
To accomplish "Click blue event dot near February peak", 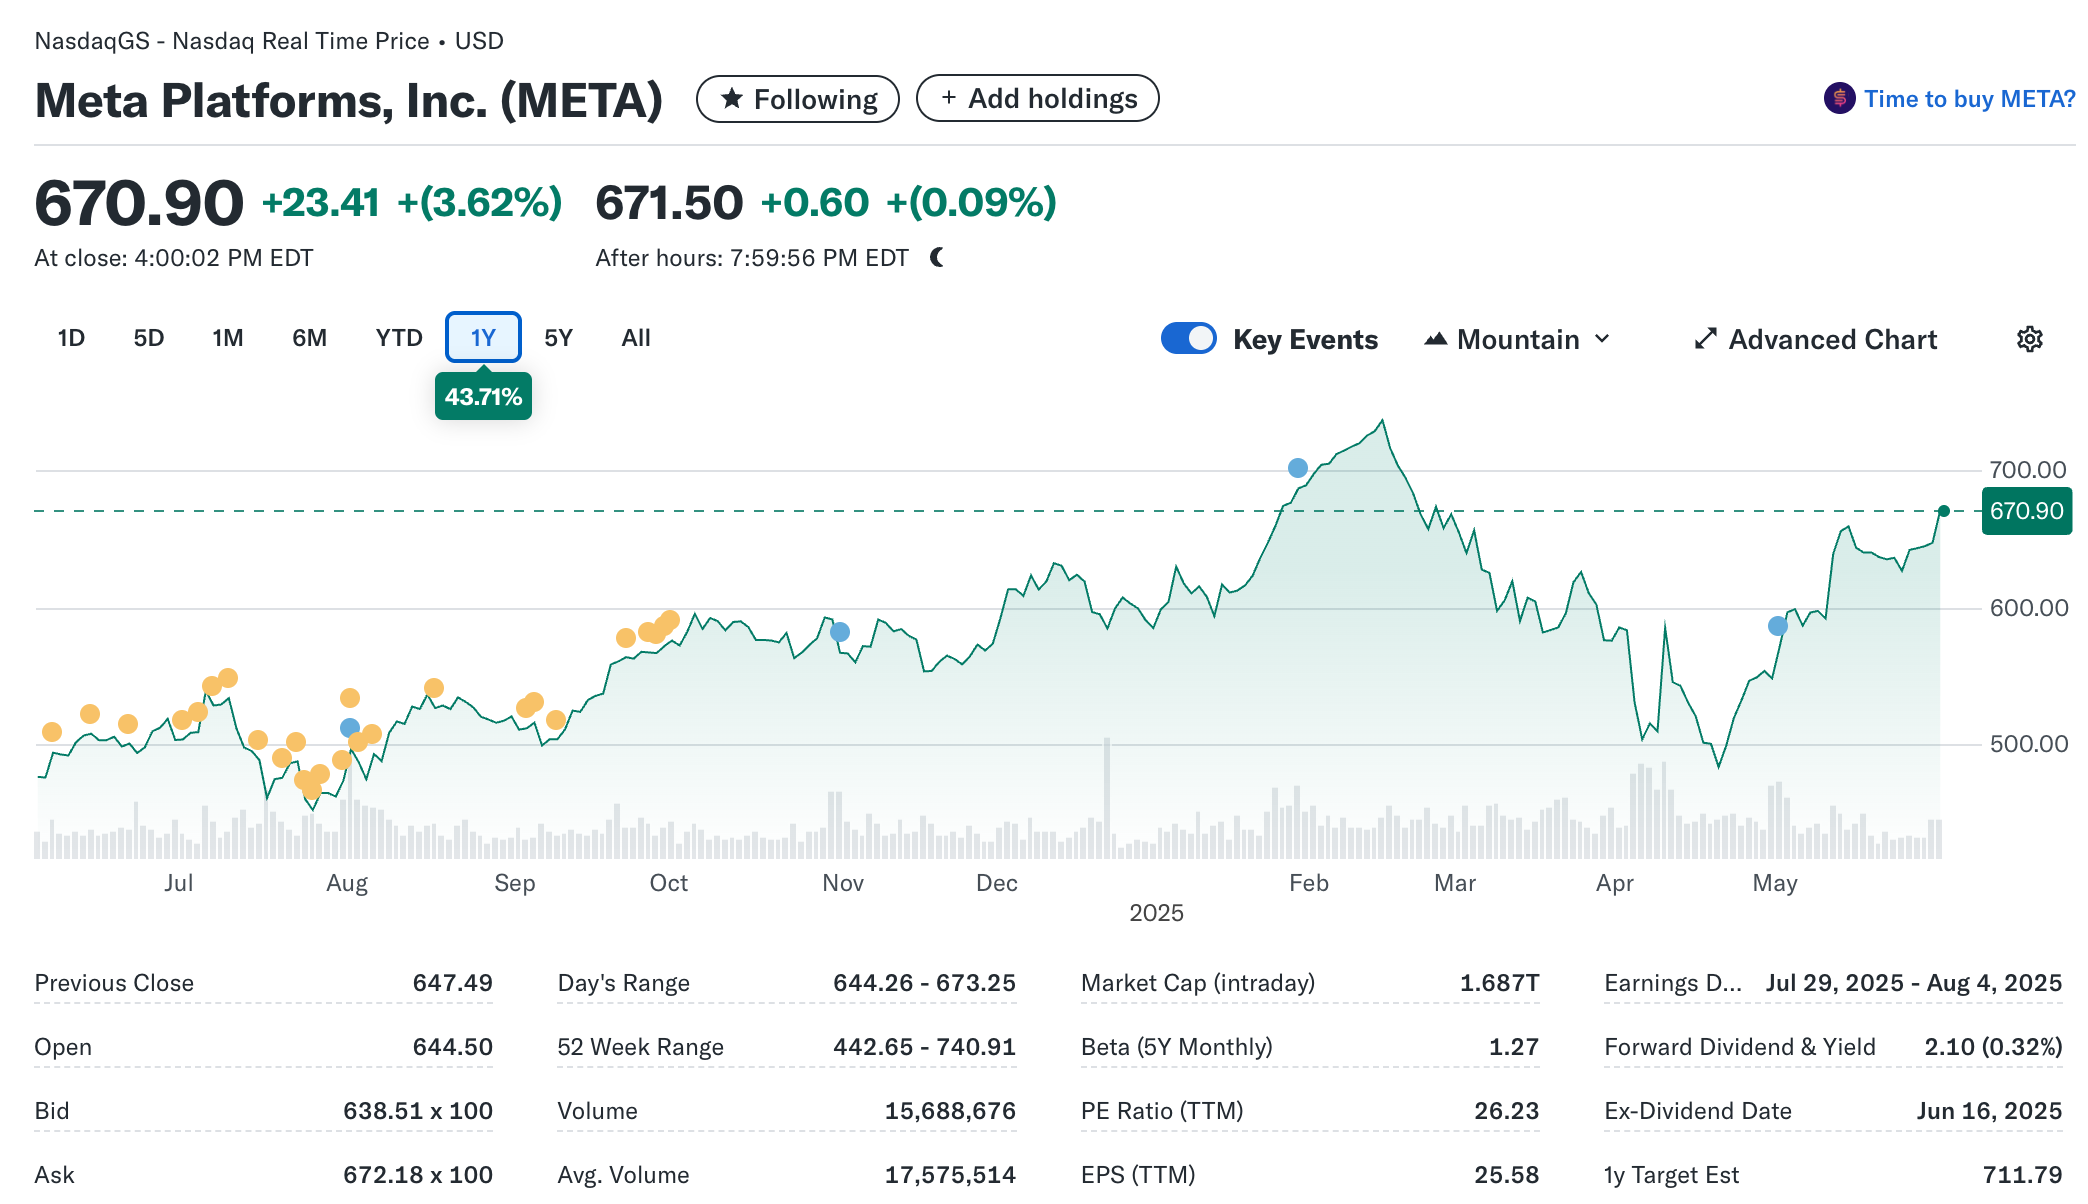I will [1298, 468].
